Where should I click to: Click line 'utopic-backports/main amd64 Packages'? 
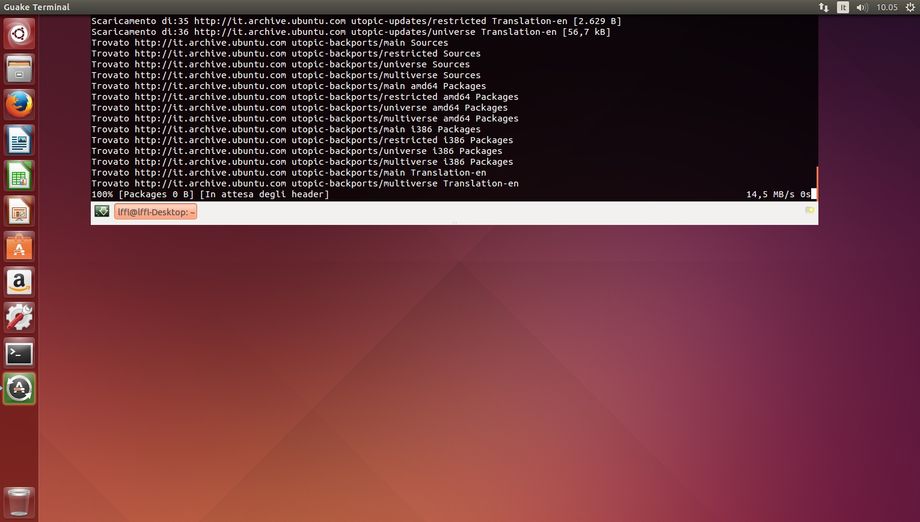pos(289,86)
